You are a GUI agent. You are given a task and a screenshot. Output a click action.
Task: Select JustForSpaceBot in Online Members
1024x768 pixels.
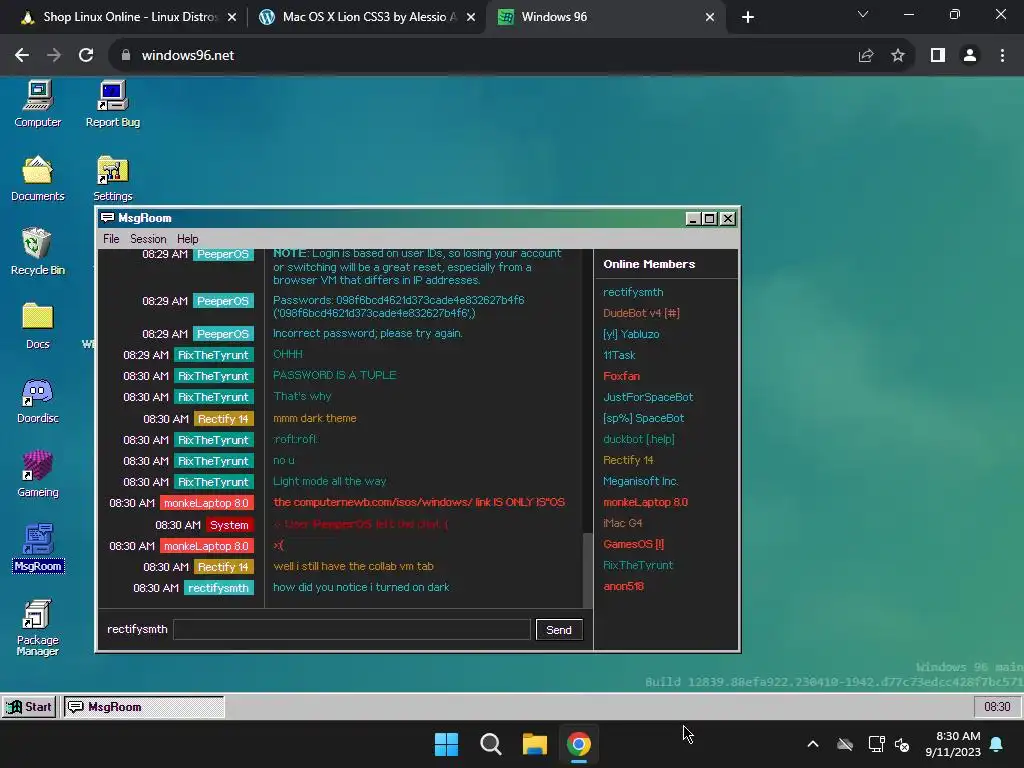click(x=648, y=396)
